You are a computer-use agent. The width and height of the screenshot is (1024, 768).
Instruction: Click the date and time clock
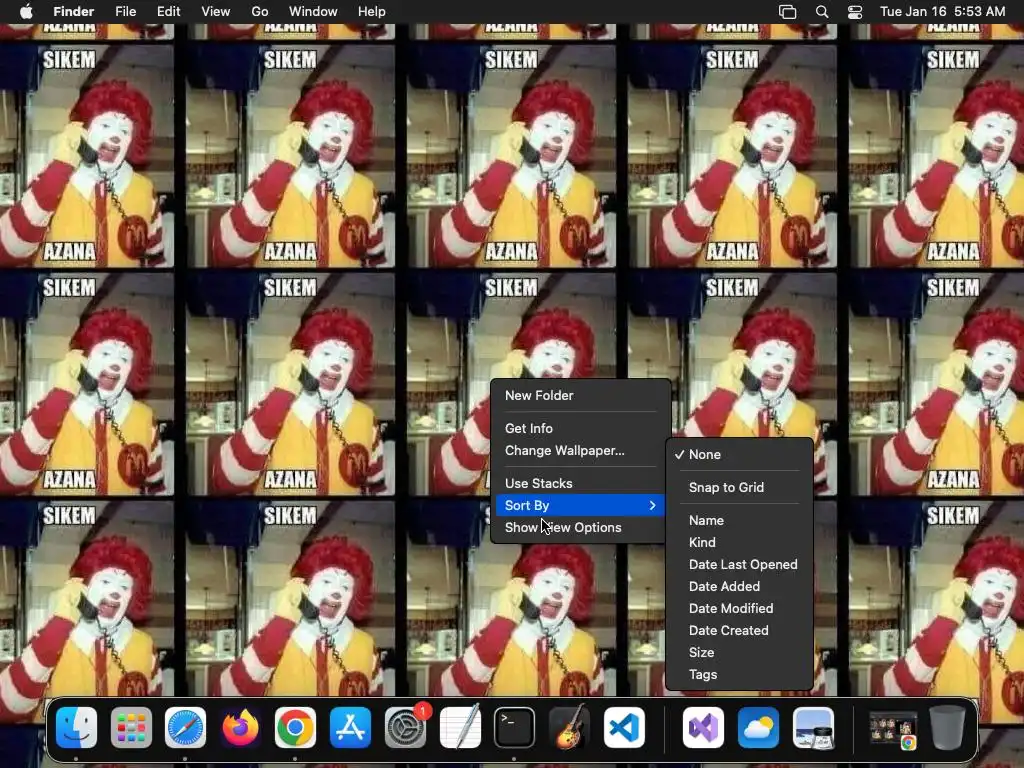click(942, 12)
